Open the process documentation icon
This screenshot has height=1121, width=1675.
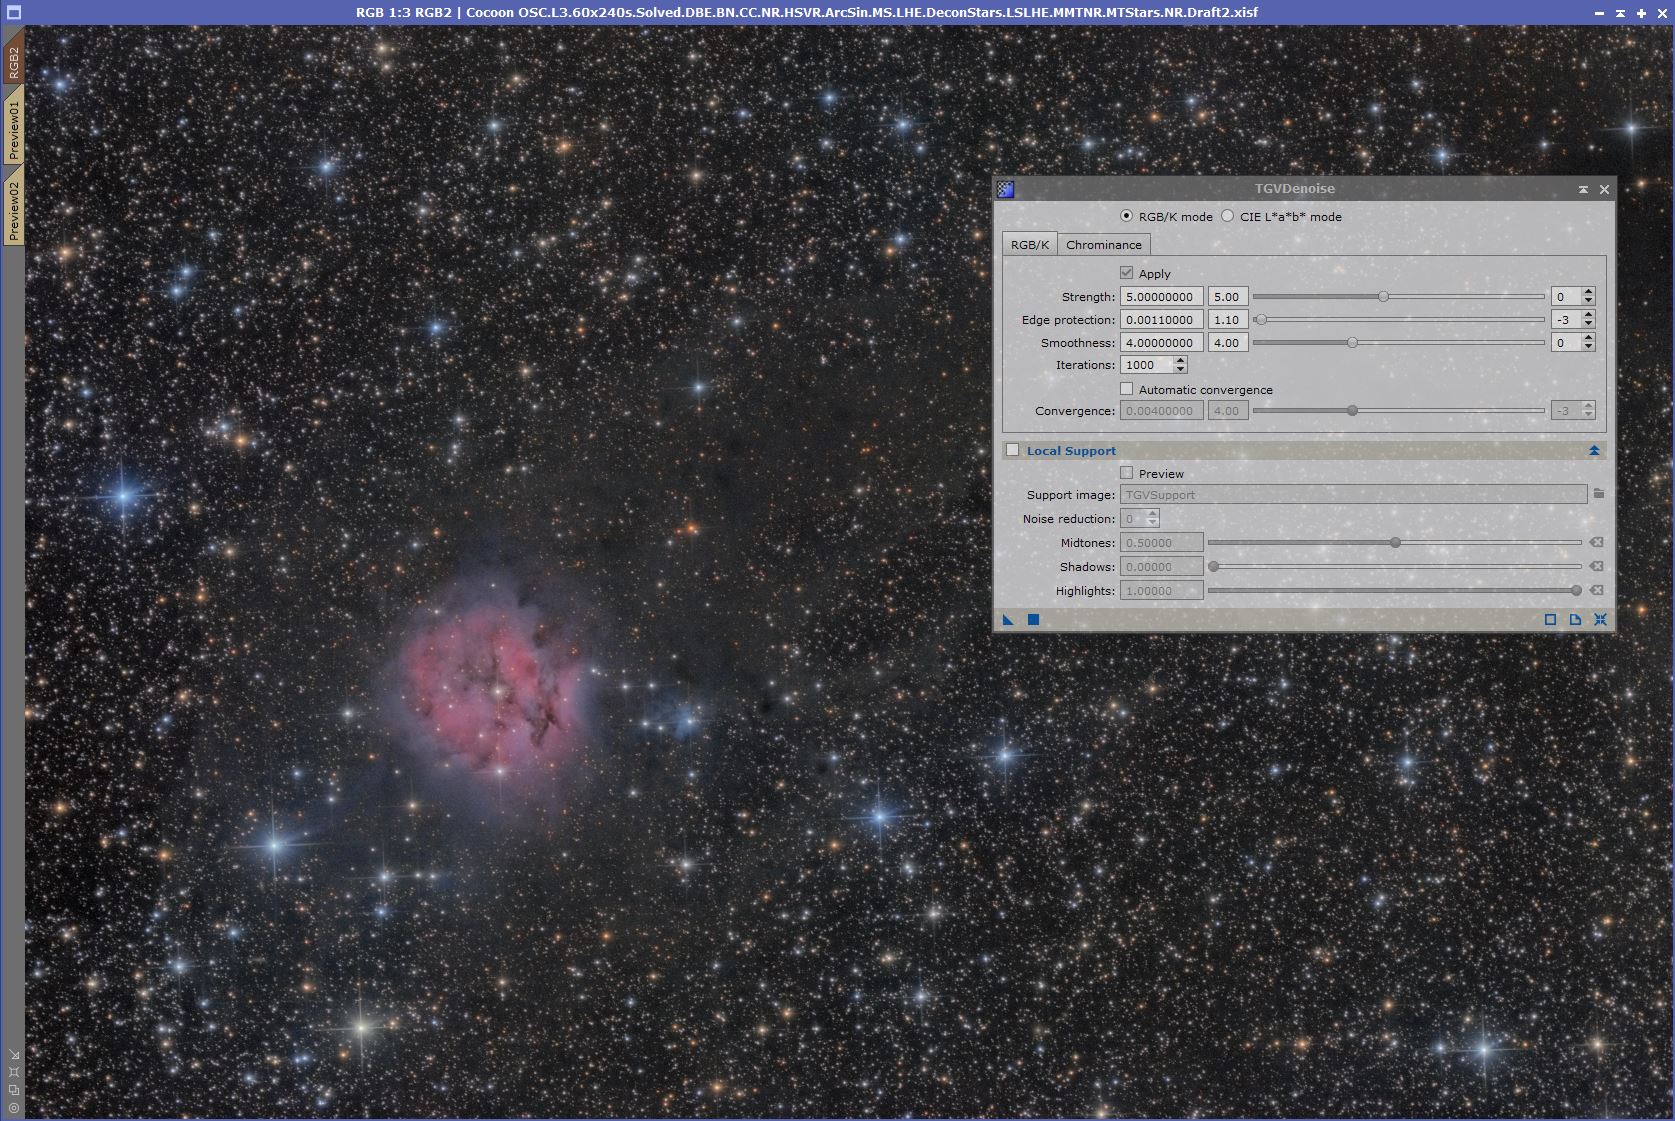click(1575, 620)
